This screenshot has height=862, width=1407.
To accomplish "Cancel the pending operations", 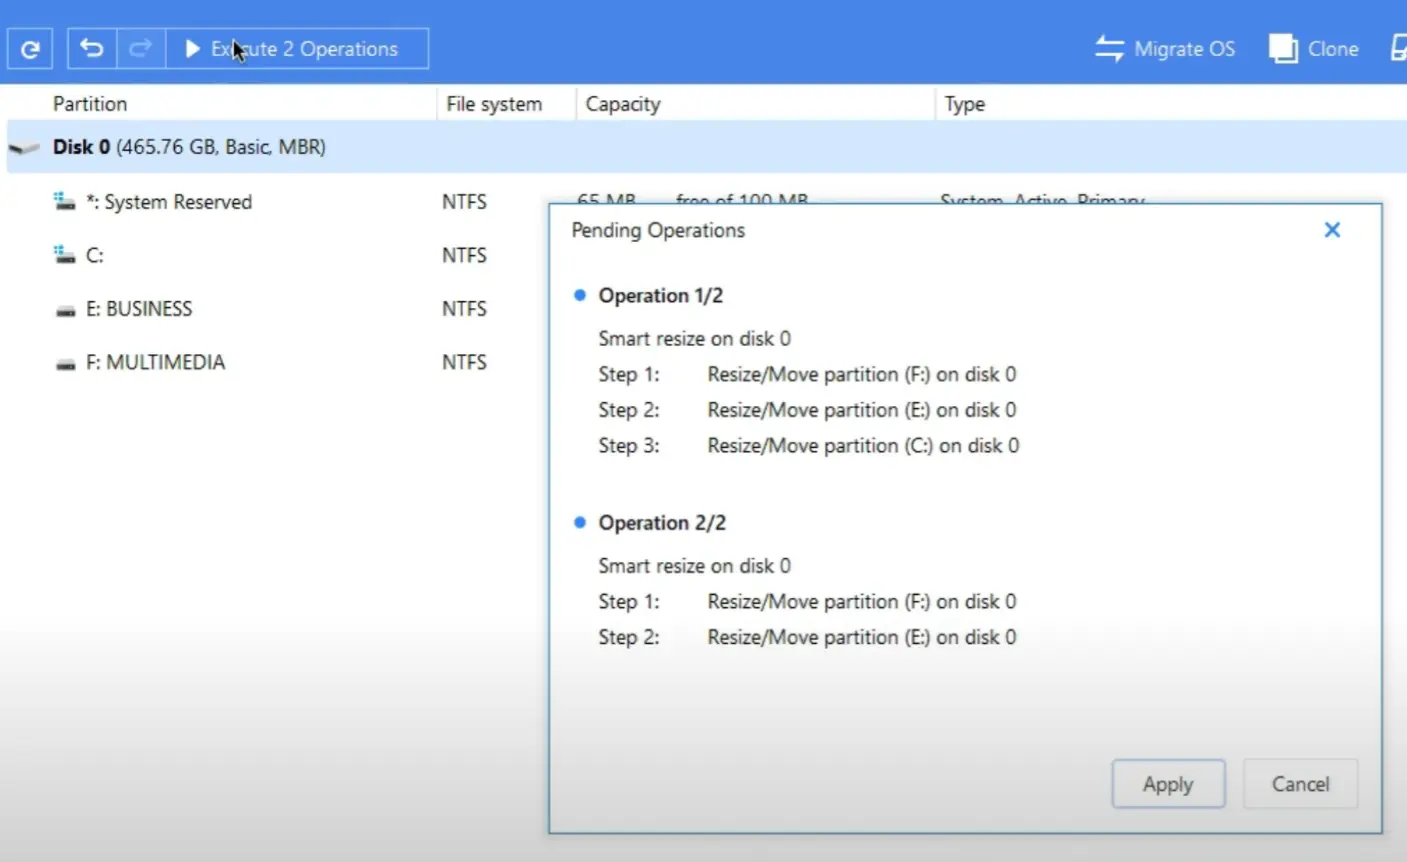I will tap(1300, 784).
